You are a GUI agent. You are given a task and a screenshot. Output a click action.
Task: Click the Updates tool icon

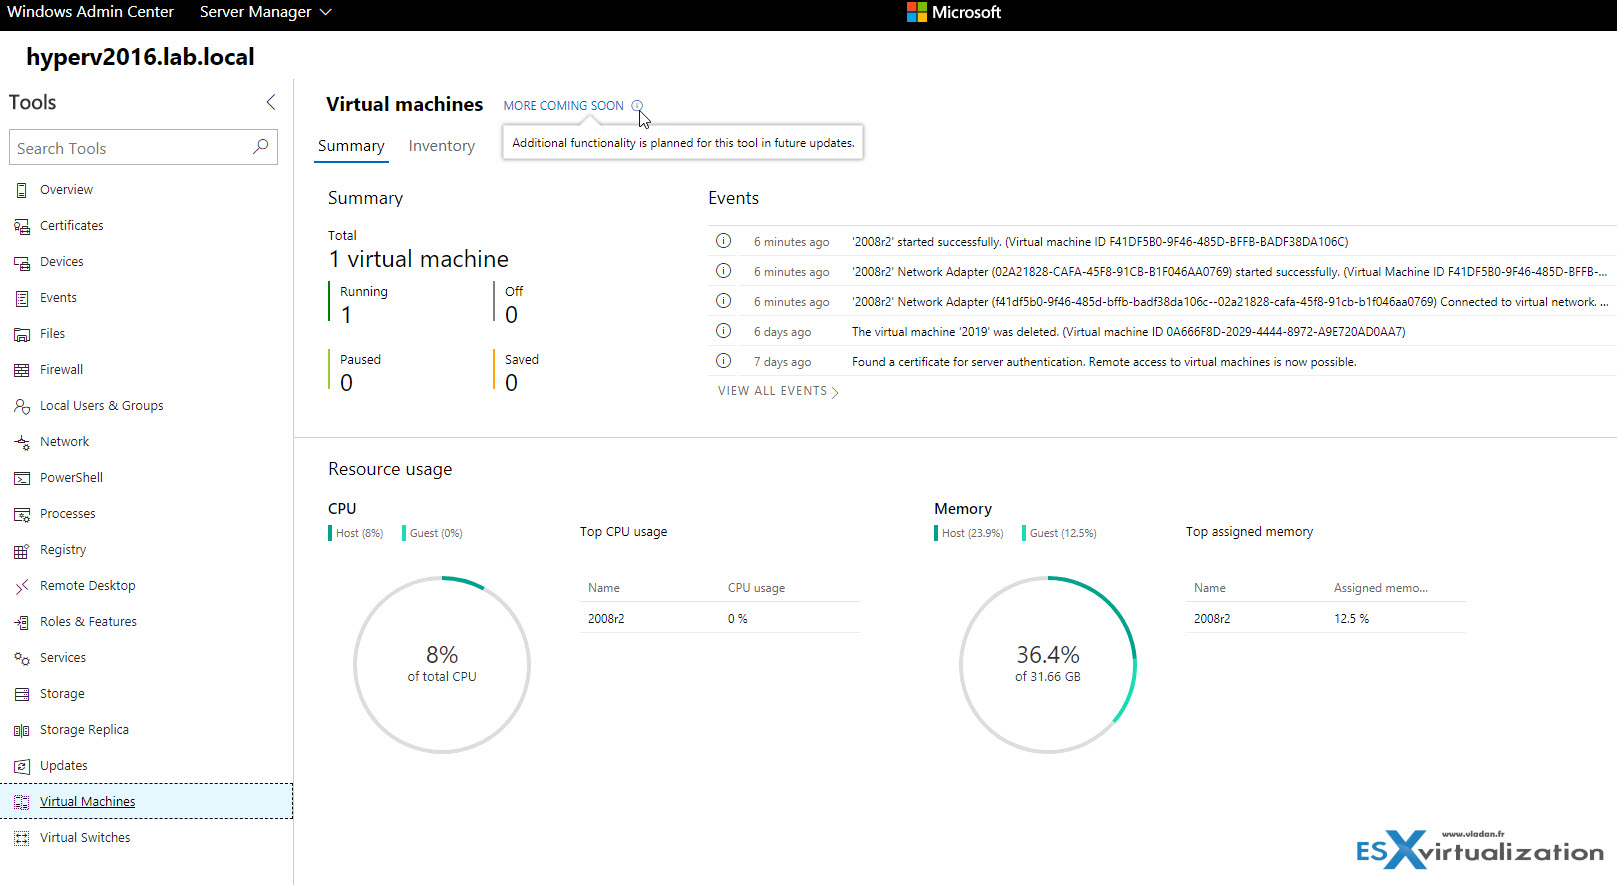point(21,766)
